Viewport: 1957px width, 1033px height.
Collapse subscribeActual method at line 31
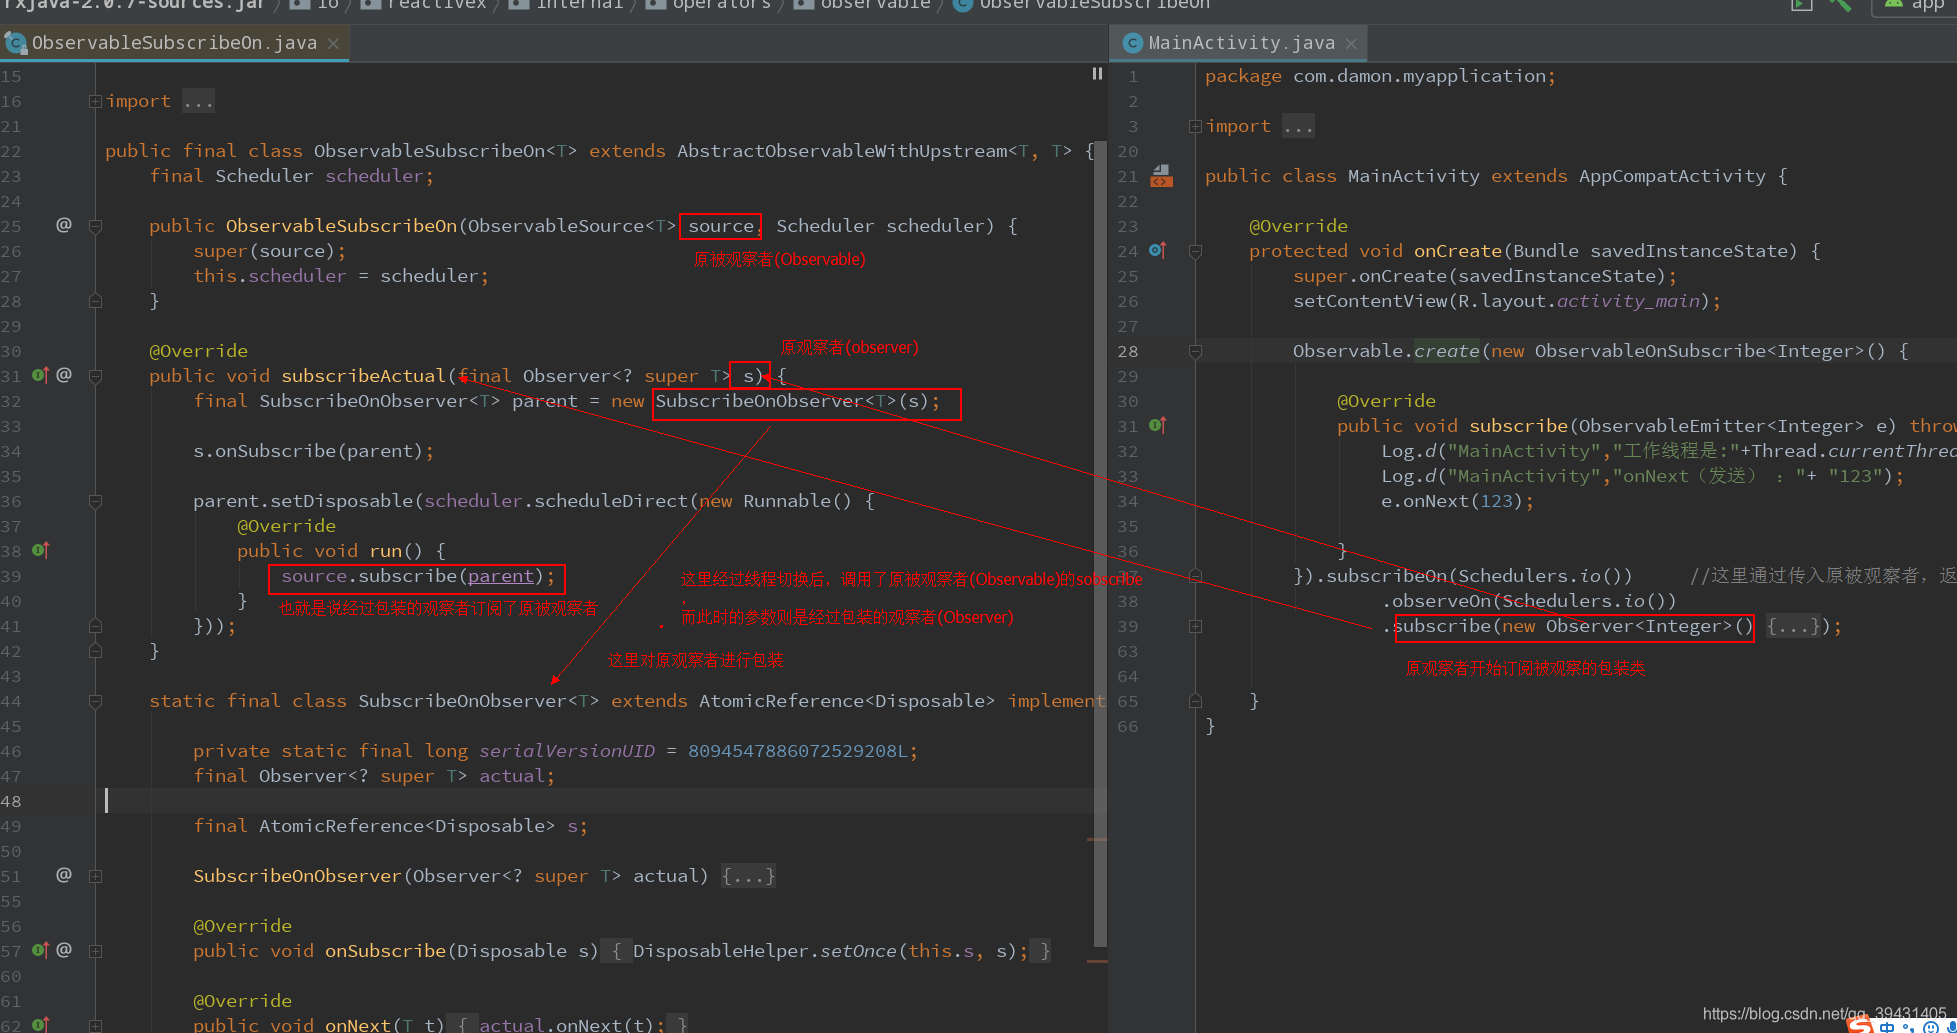pos(95,376)
